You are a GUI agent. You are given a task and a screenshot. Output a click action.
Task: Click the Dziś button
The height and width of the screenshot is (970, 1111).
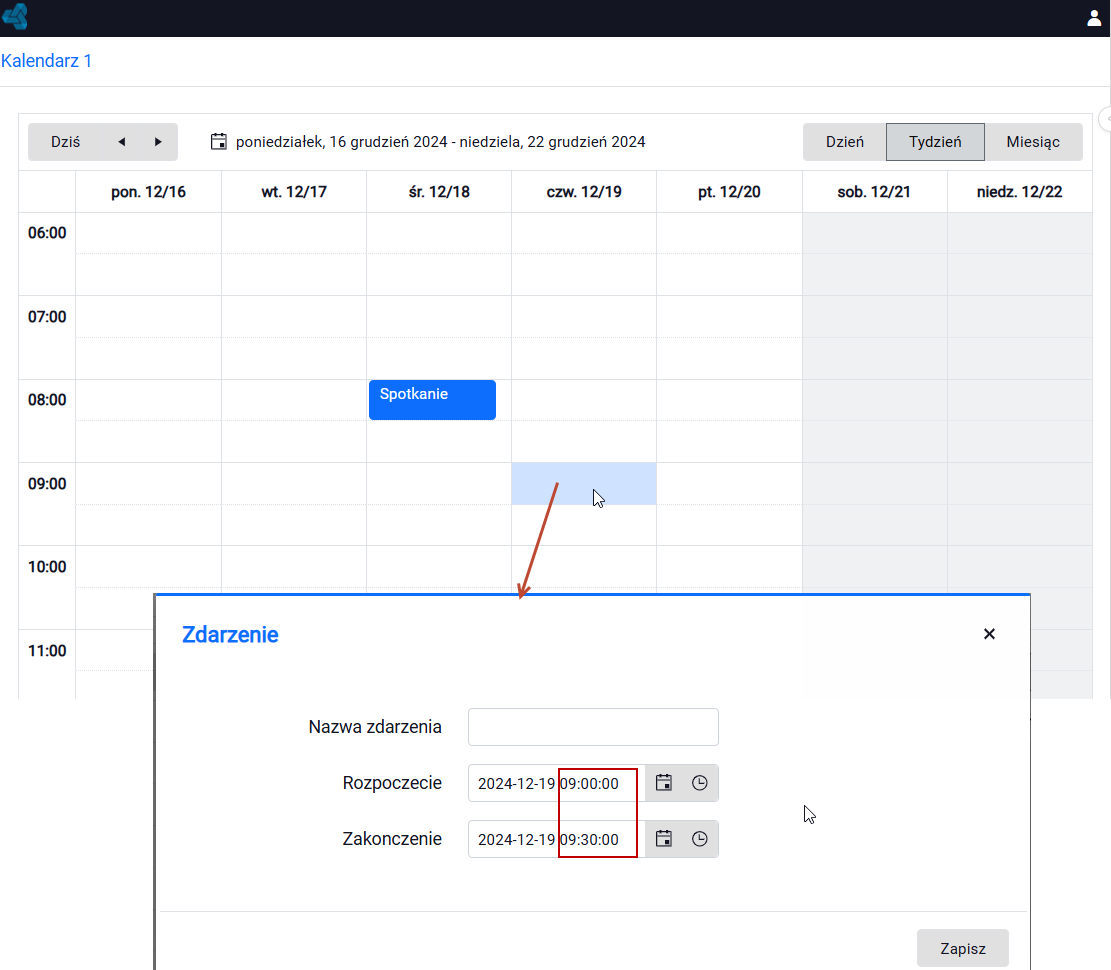coord(65,142)
